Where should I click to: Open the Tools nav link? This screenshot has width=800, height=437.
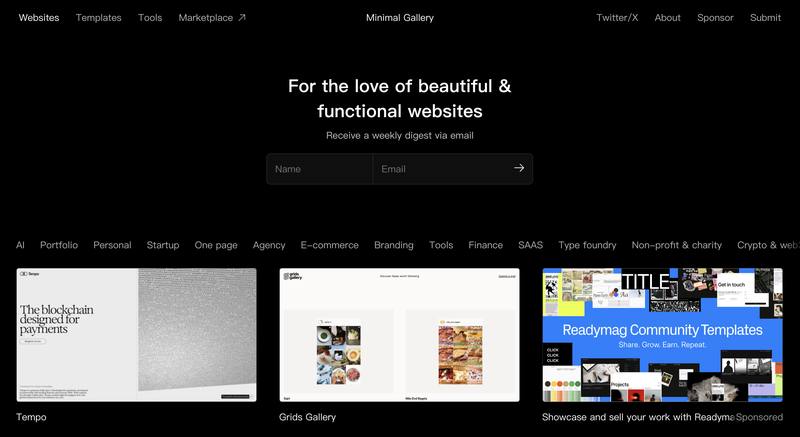point(150,17)
